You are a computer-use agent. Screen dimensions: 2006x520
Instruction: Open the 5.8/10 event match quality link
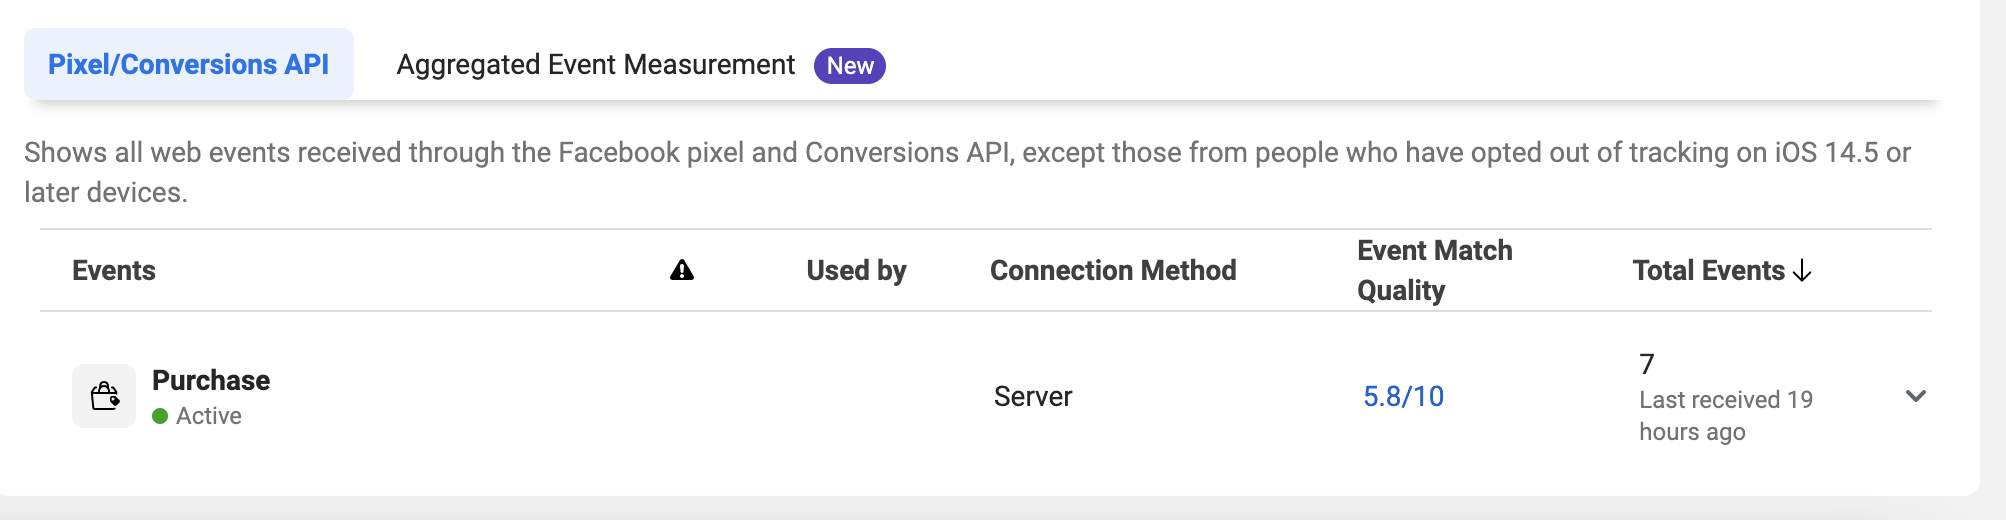[x=1403, y=396]
